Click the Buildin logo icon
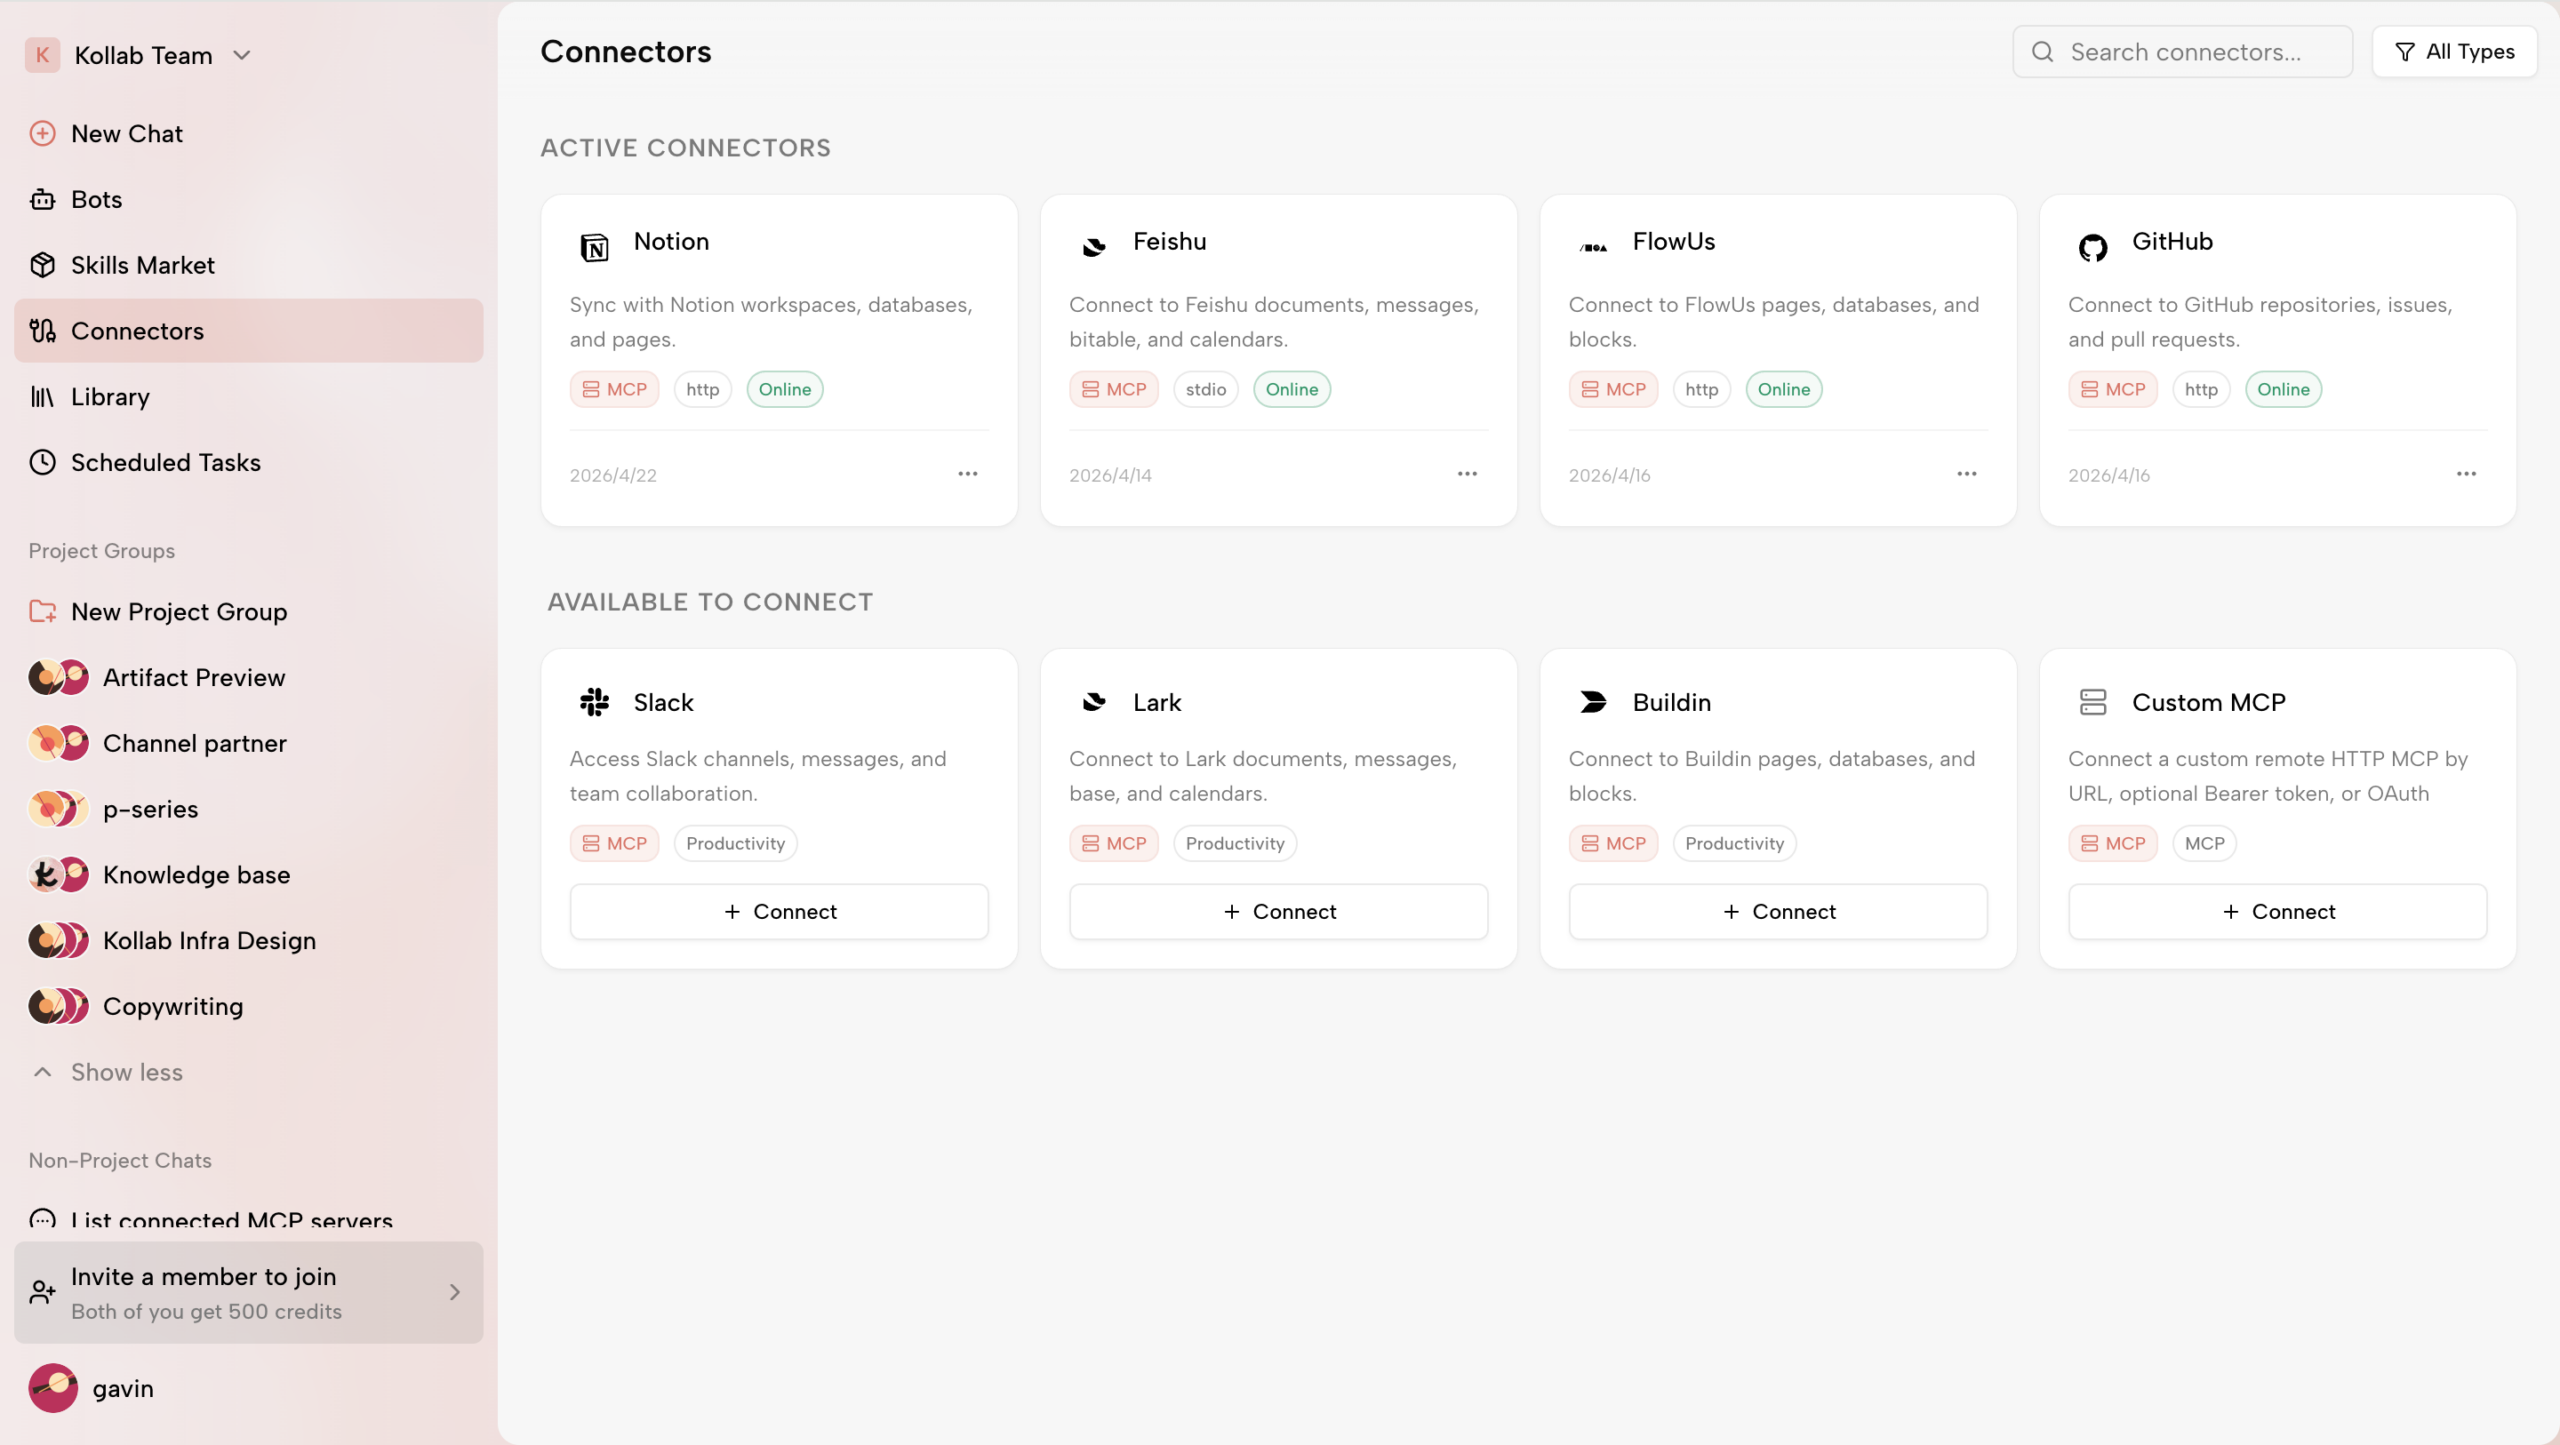Viewport: 2560px width, 1445px height. pyautogui.click(x=1594, y=702)
